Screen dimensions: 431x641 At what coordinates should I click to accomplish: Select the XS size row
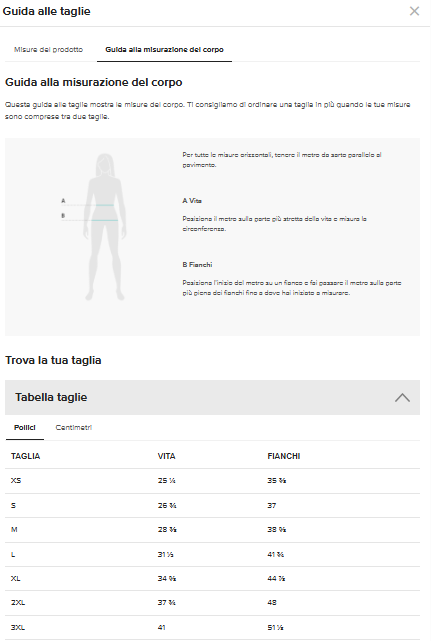[212, 481]
